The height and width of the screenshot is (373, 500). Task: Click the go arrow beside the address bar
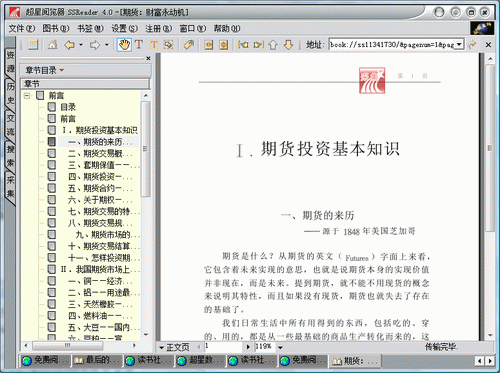click(x=472, y=44)
